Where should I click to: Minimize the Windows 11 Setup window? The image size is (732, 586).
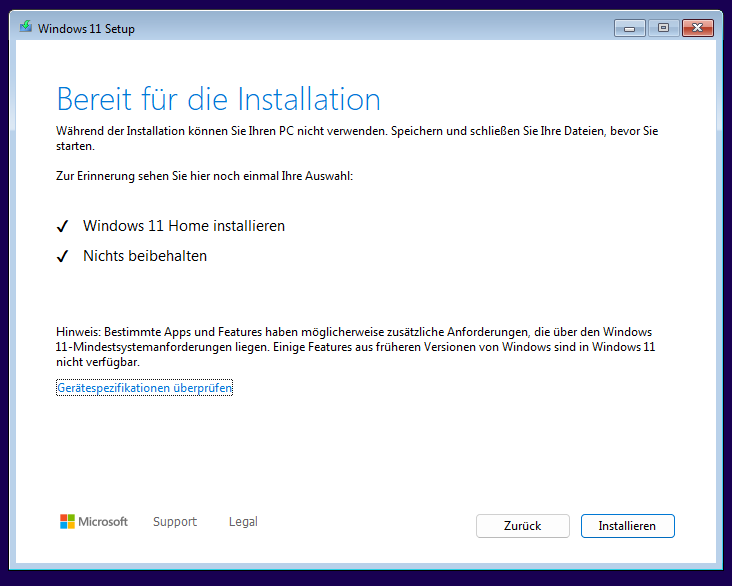(630, 28)
